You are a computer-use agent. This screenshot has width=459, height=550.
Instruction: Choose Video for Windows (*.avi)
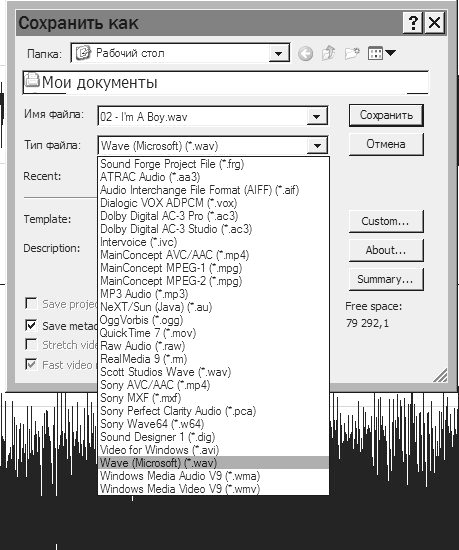point(213,450)
